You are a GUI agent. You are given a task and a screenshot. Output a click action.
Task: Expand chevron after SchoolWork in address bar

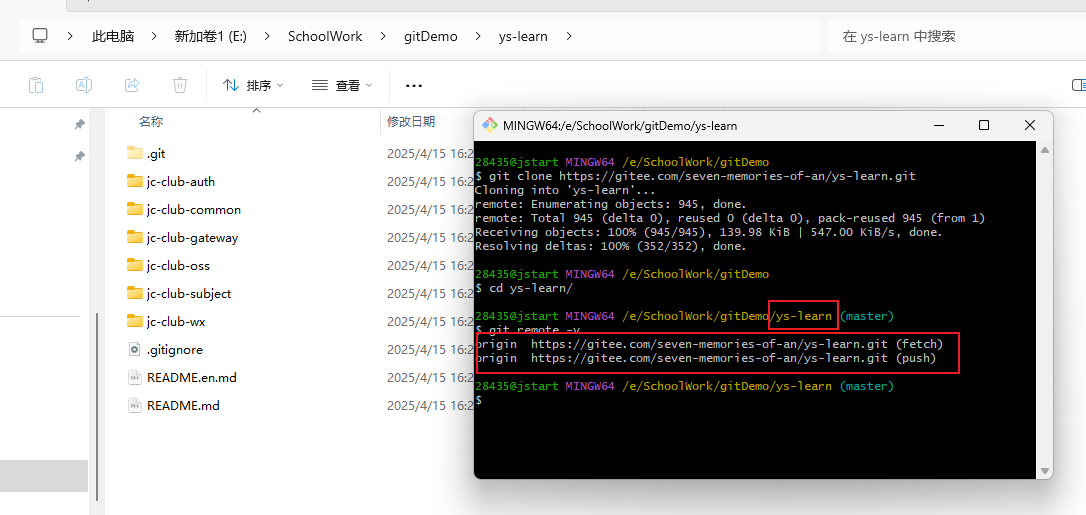click(383, 36)
